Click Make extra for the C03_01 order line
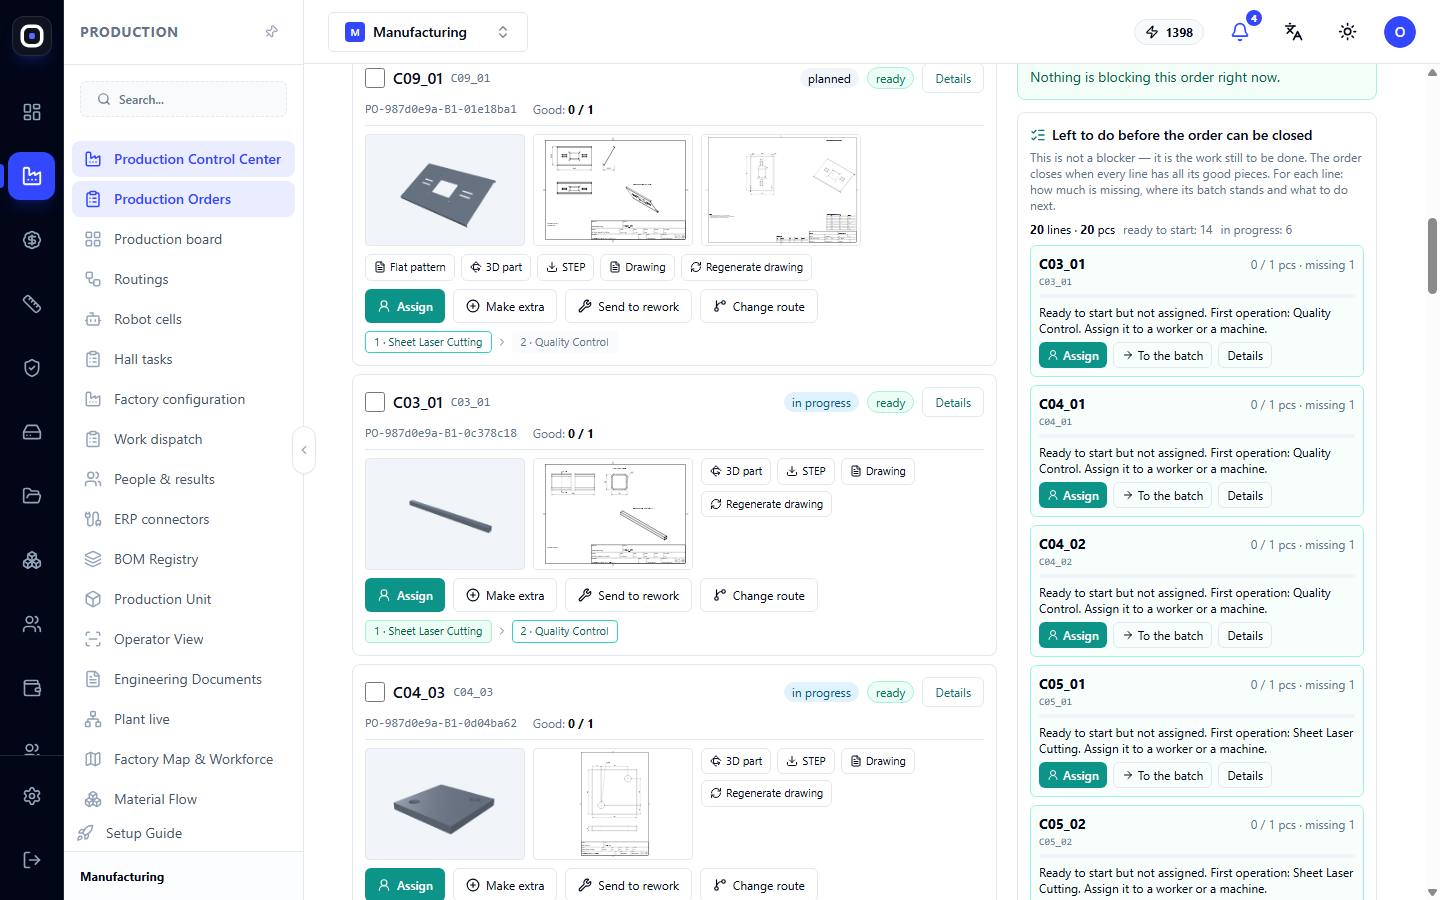This screenshot has height=900, width=1440. (x=505, y=596)
